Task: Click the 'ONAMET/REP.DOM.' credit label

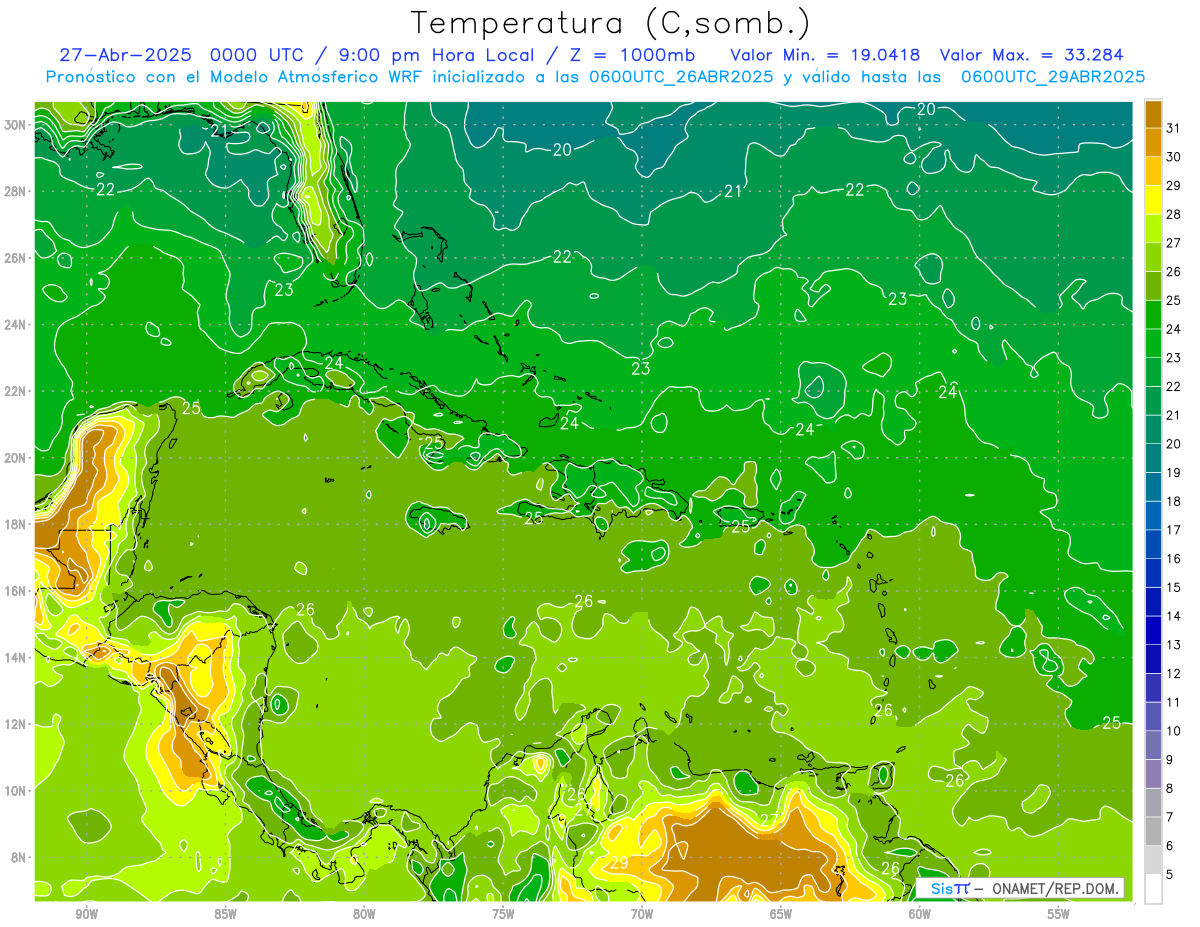Action: coord(1054,888)
